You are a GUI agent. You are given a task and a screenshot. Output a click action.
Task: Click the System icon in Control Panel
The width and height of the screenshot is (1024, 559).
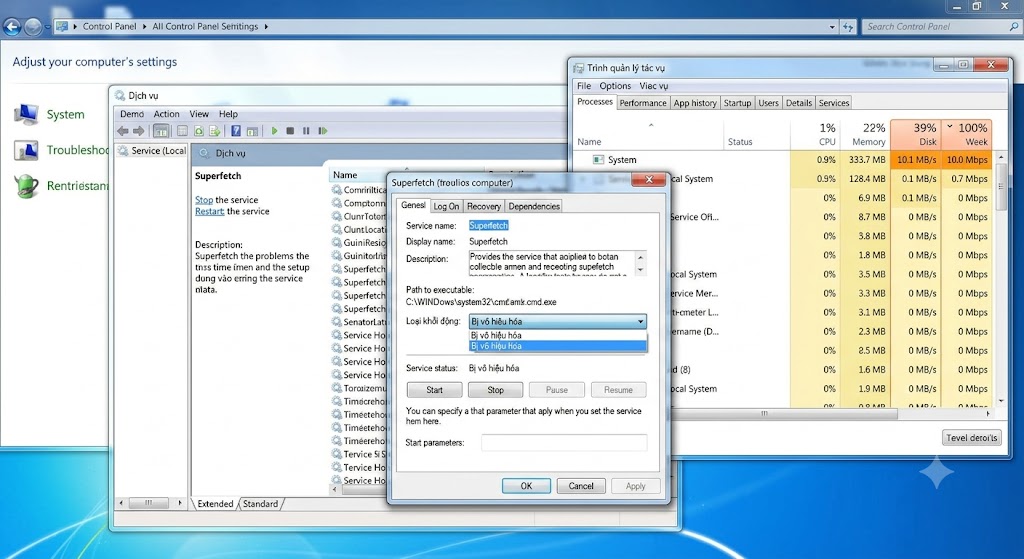[26, 115]
